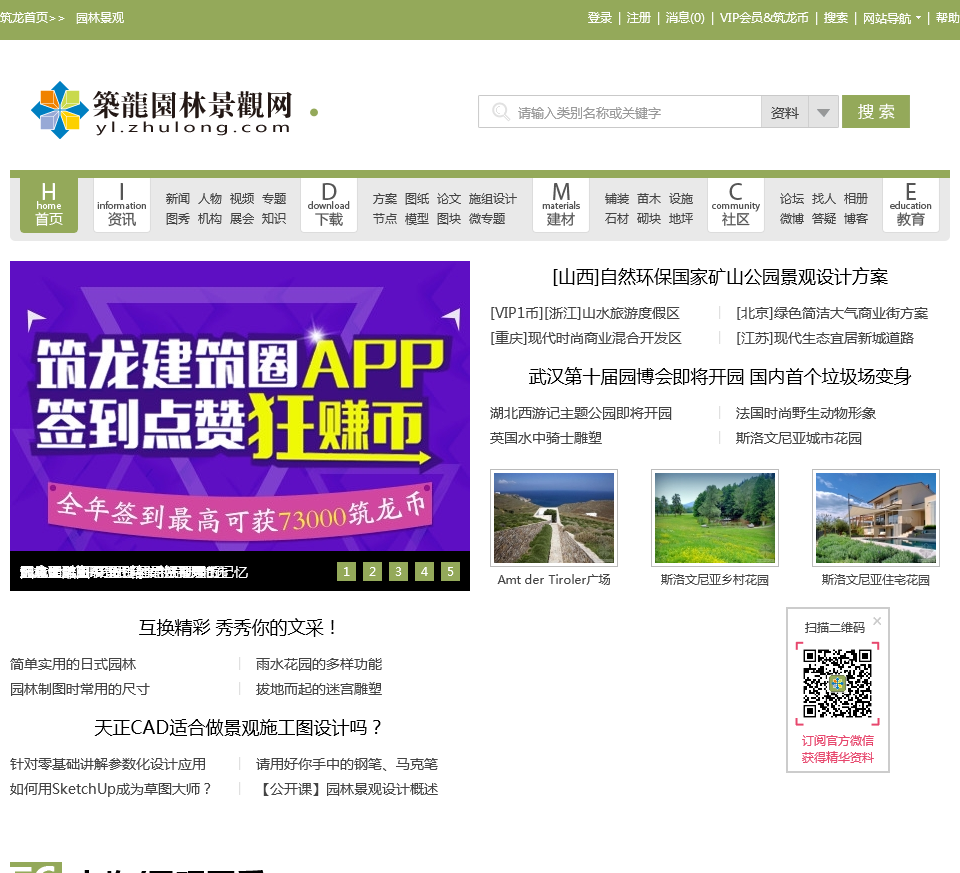The image size is (960, 873).
Task: Open the 教育 education tab
Action: (x=910, y=204)
